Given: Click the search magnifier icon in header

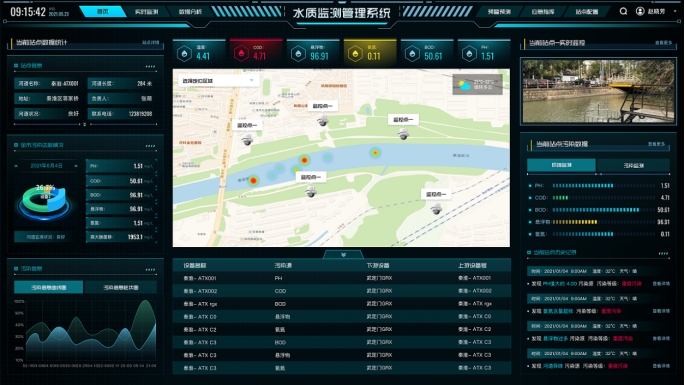Looking at the screenshot, I should pos(623,11).
